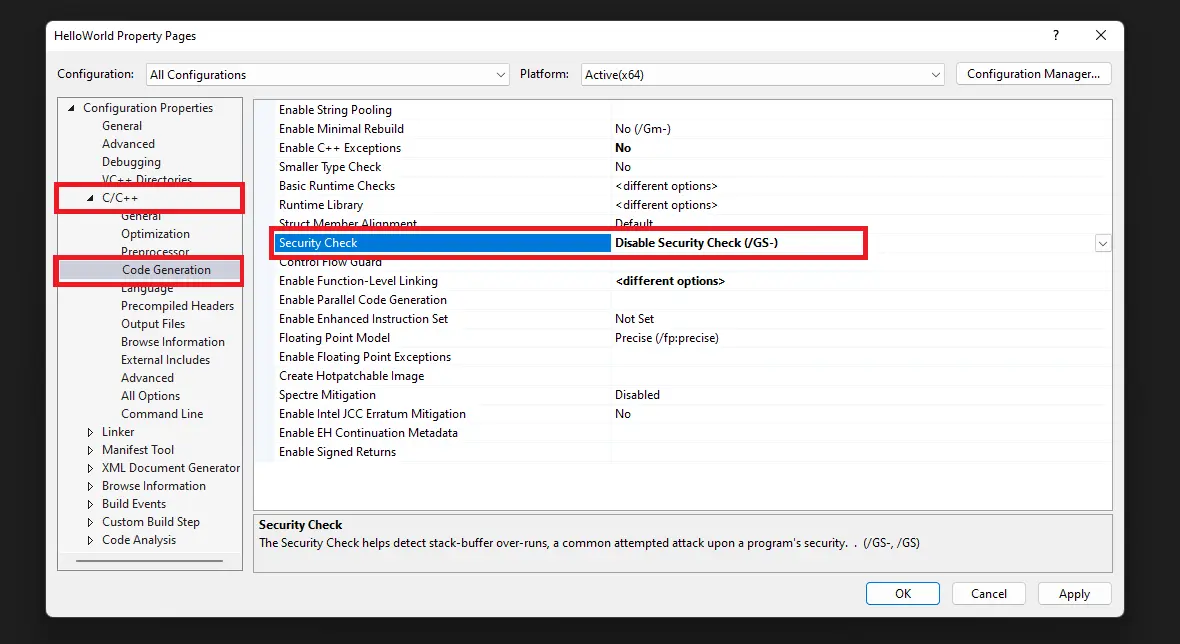The width and height of the screenshot is (1180, 644).
Task: Click the Apply button
Action: (1074, 594)
